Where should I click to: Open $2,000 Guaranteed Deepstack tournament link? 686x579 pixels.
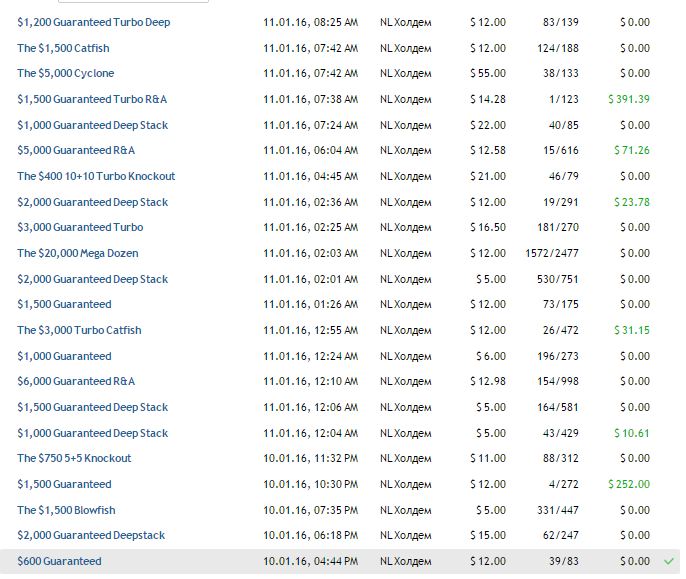(x=91, y=535)
